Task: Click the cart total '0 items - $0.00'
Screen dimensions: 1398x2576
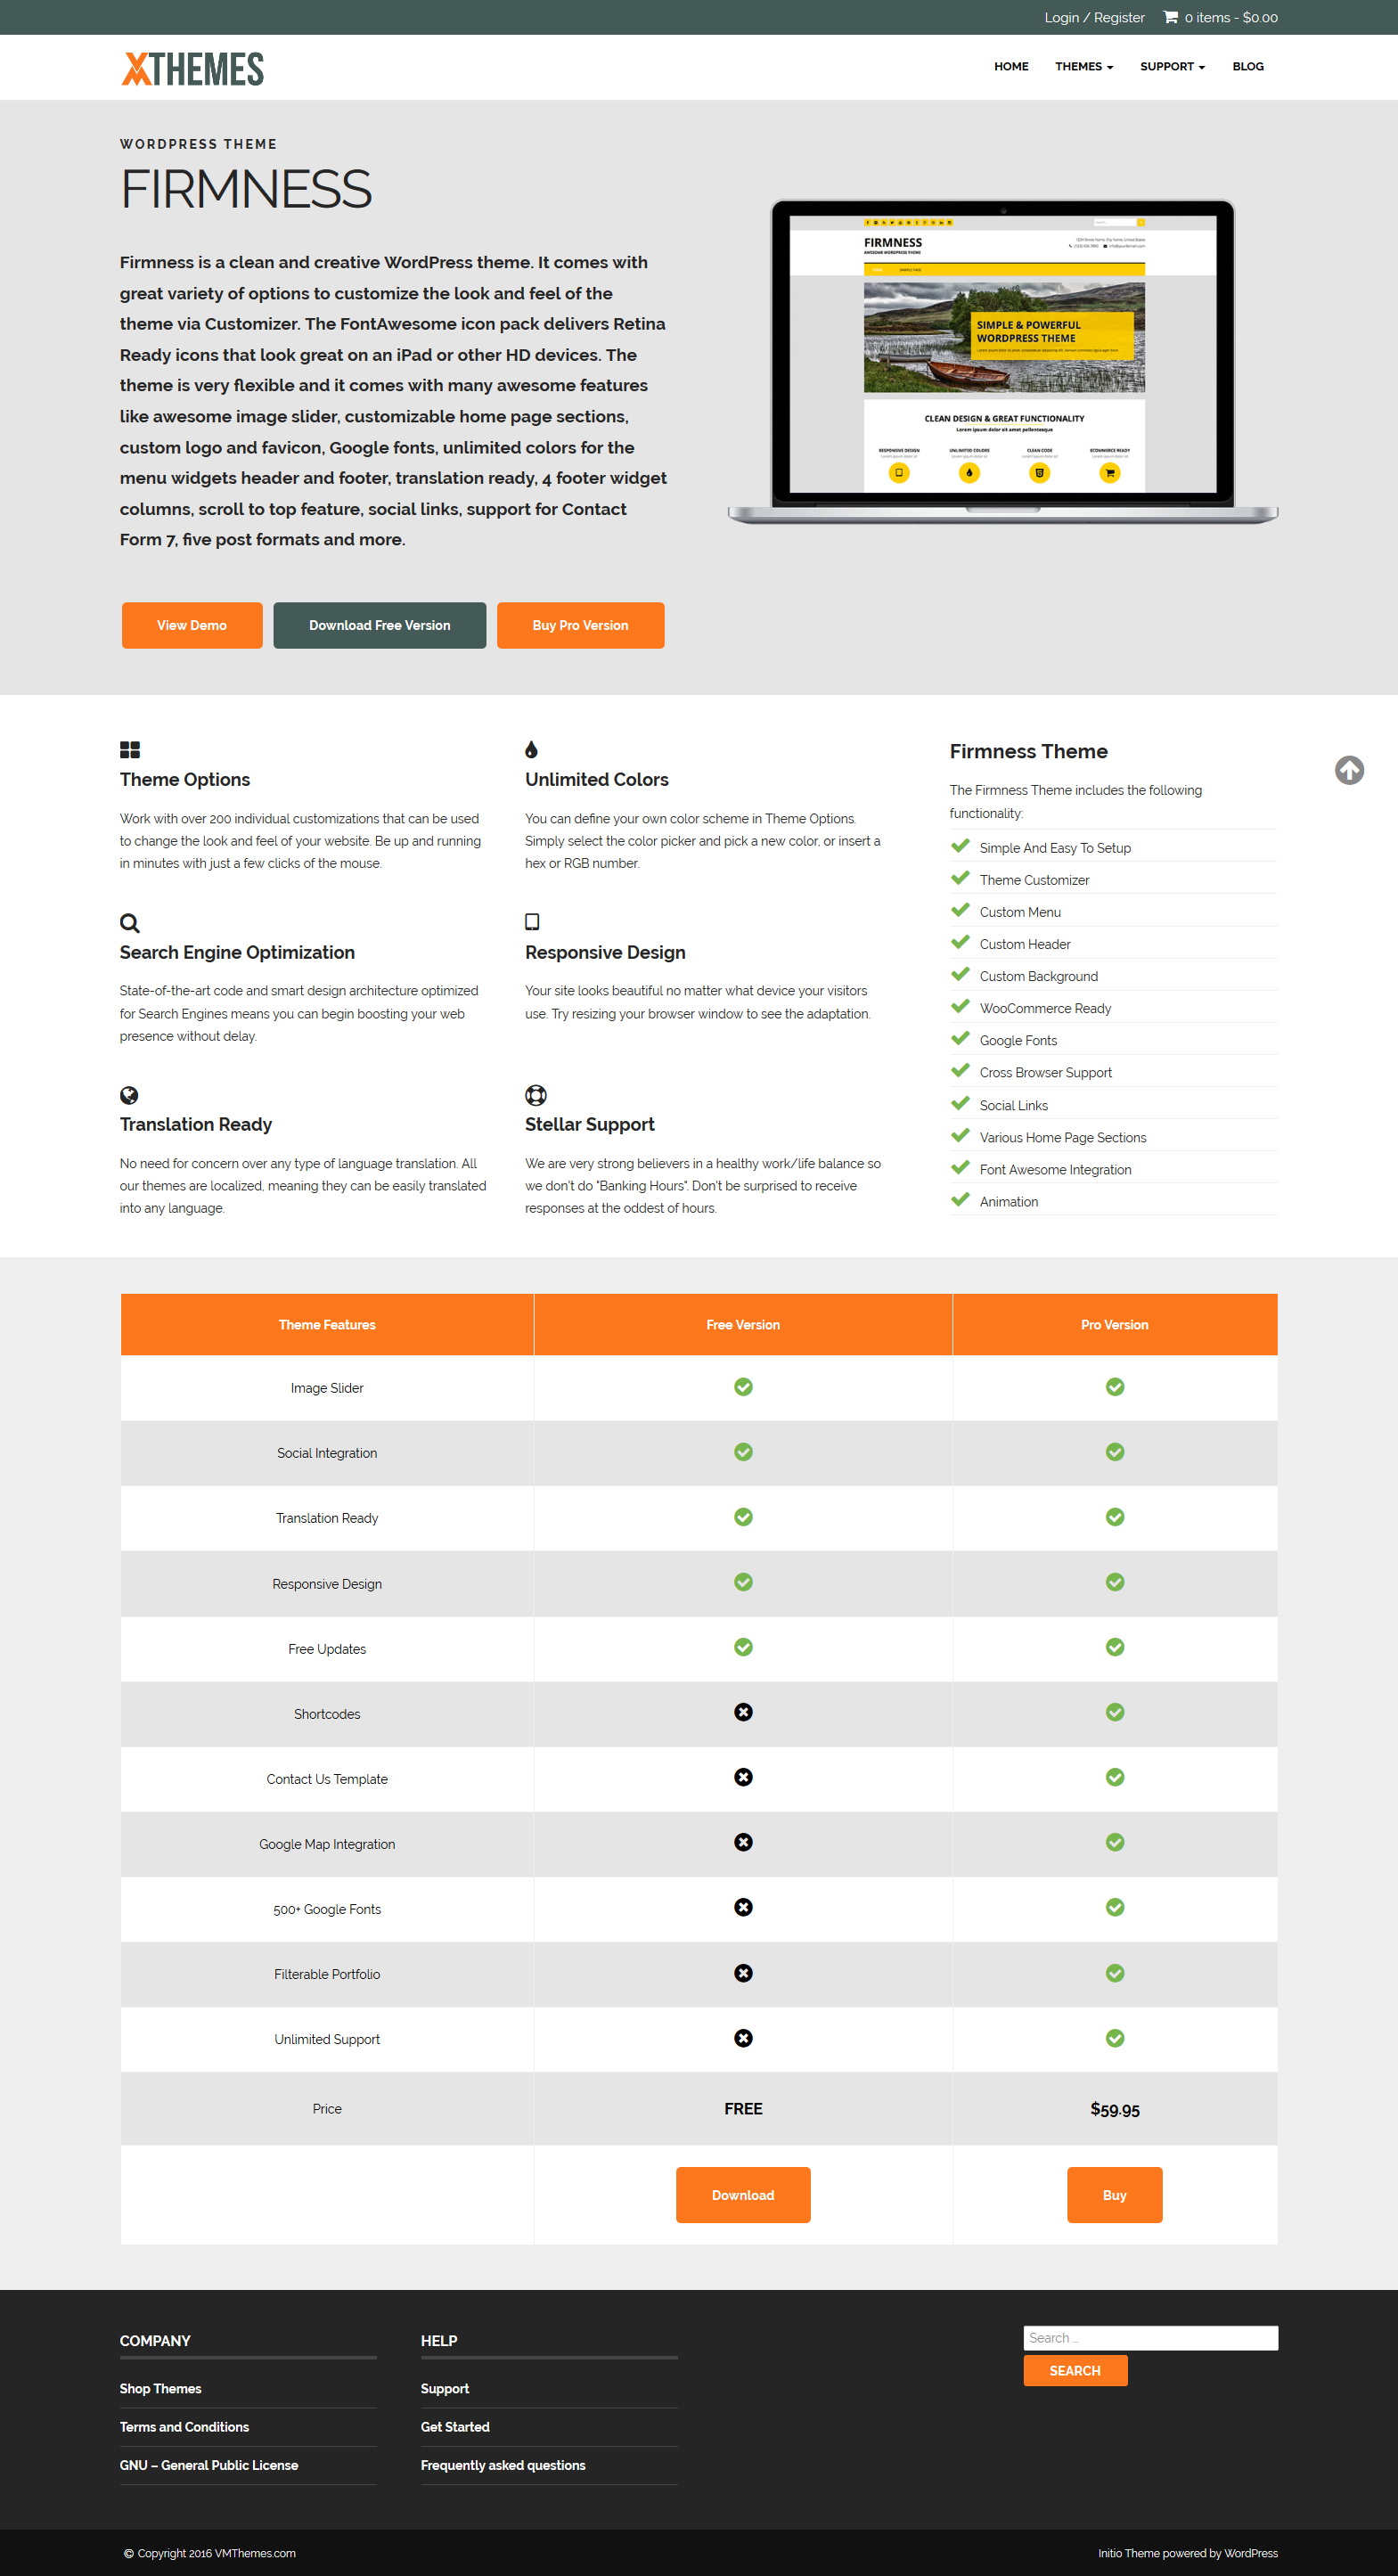Action: tap(1231, 17)
